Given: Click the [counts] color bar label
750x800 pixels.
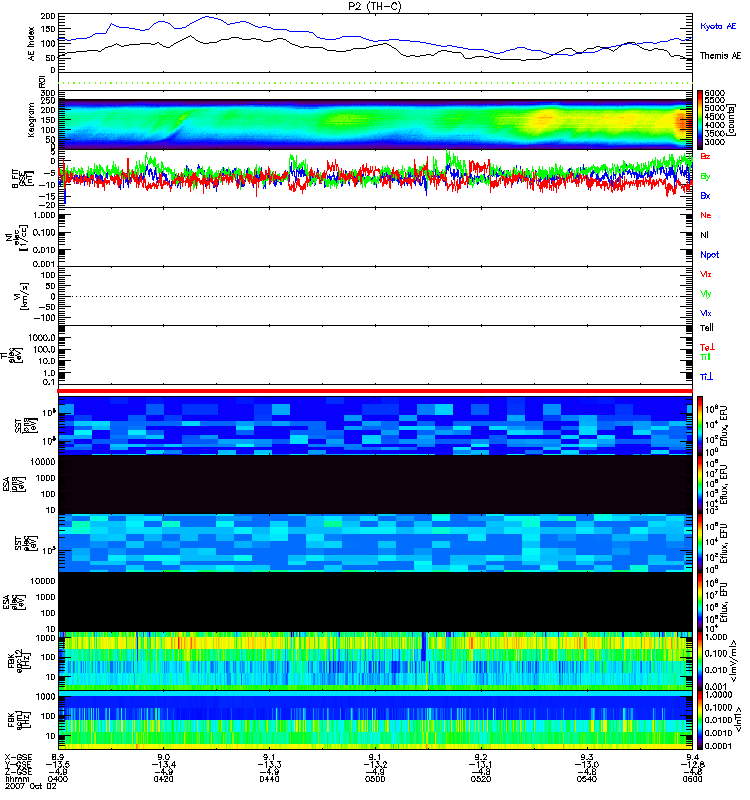Looking at the screenshot, I should coord(732,120).
